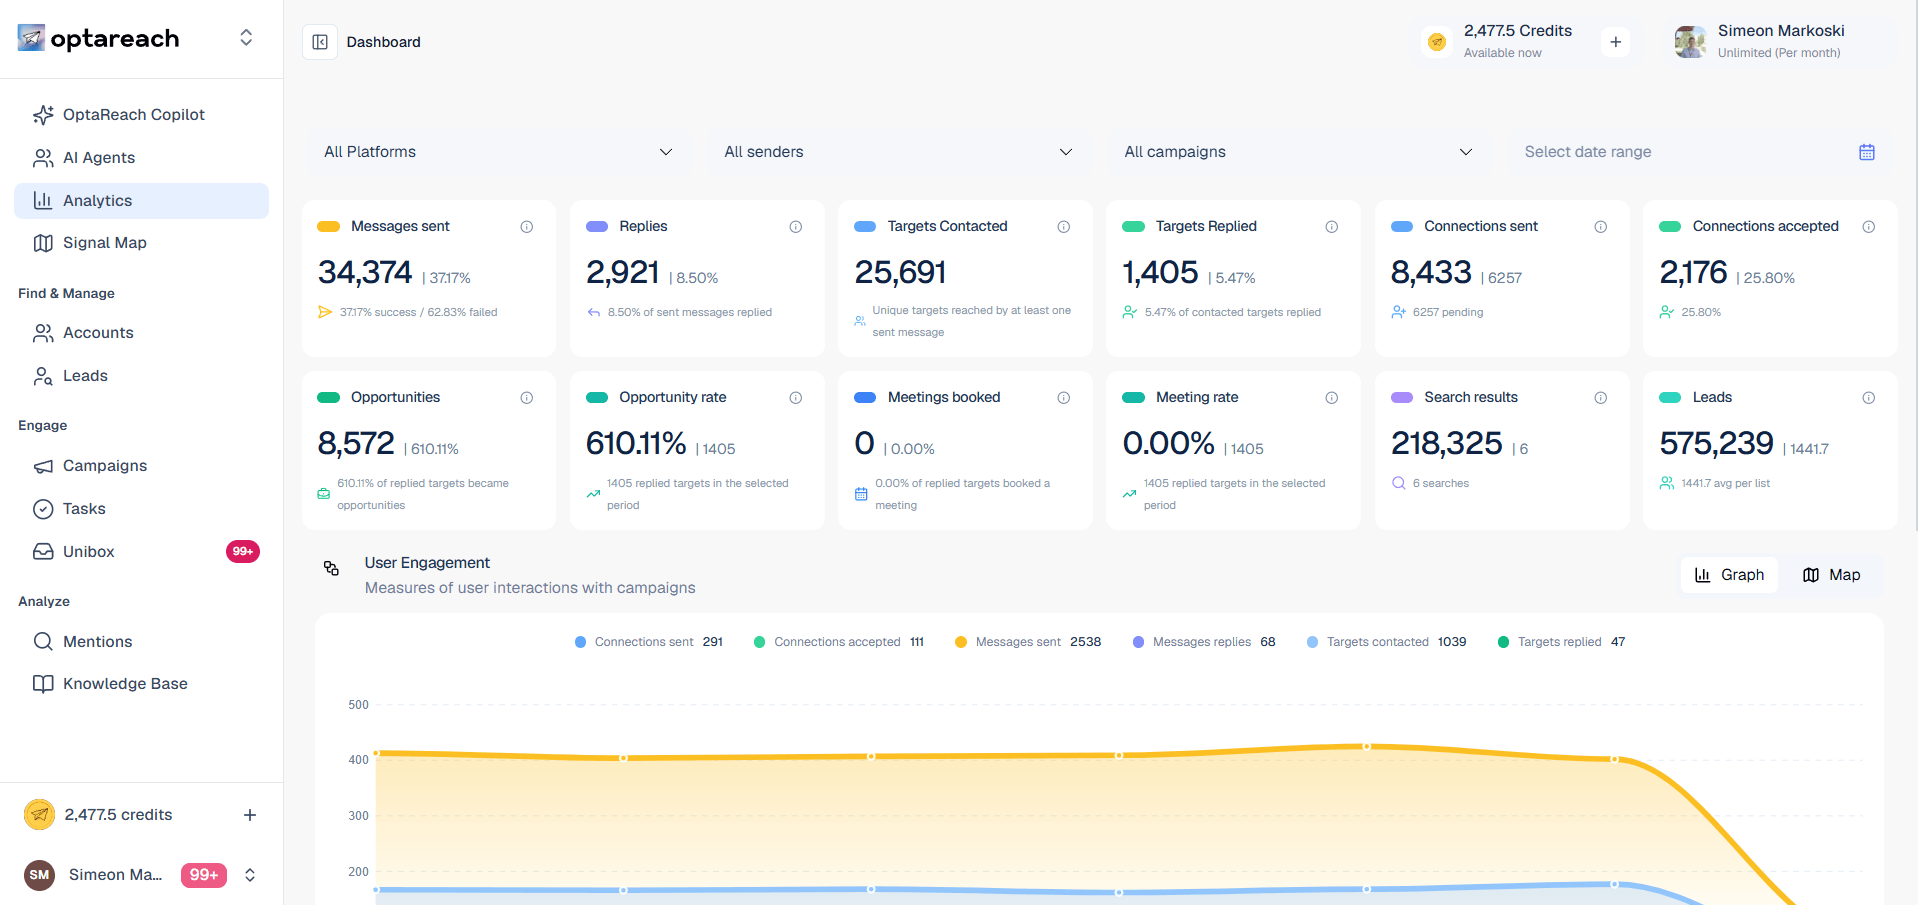Click the 218,325 Search results value
This screenshot has height=905, width=1918.
pos(1447,443)
